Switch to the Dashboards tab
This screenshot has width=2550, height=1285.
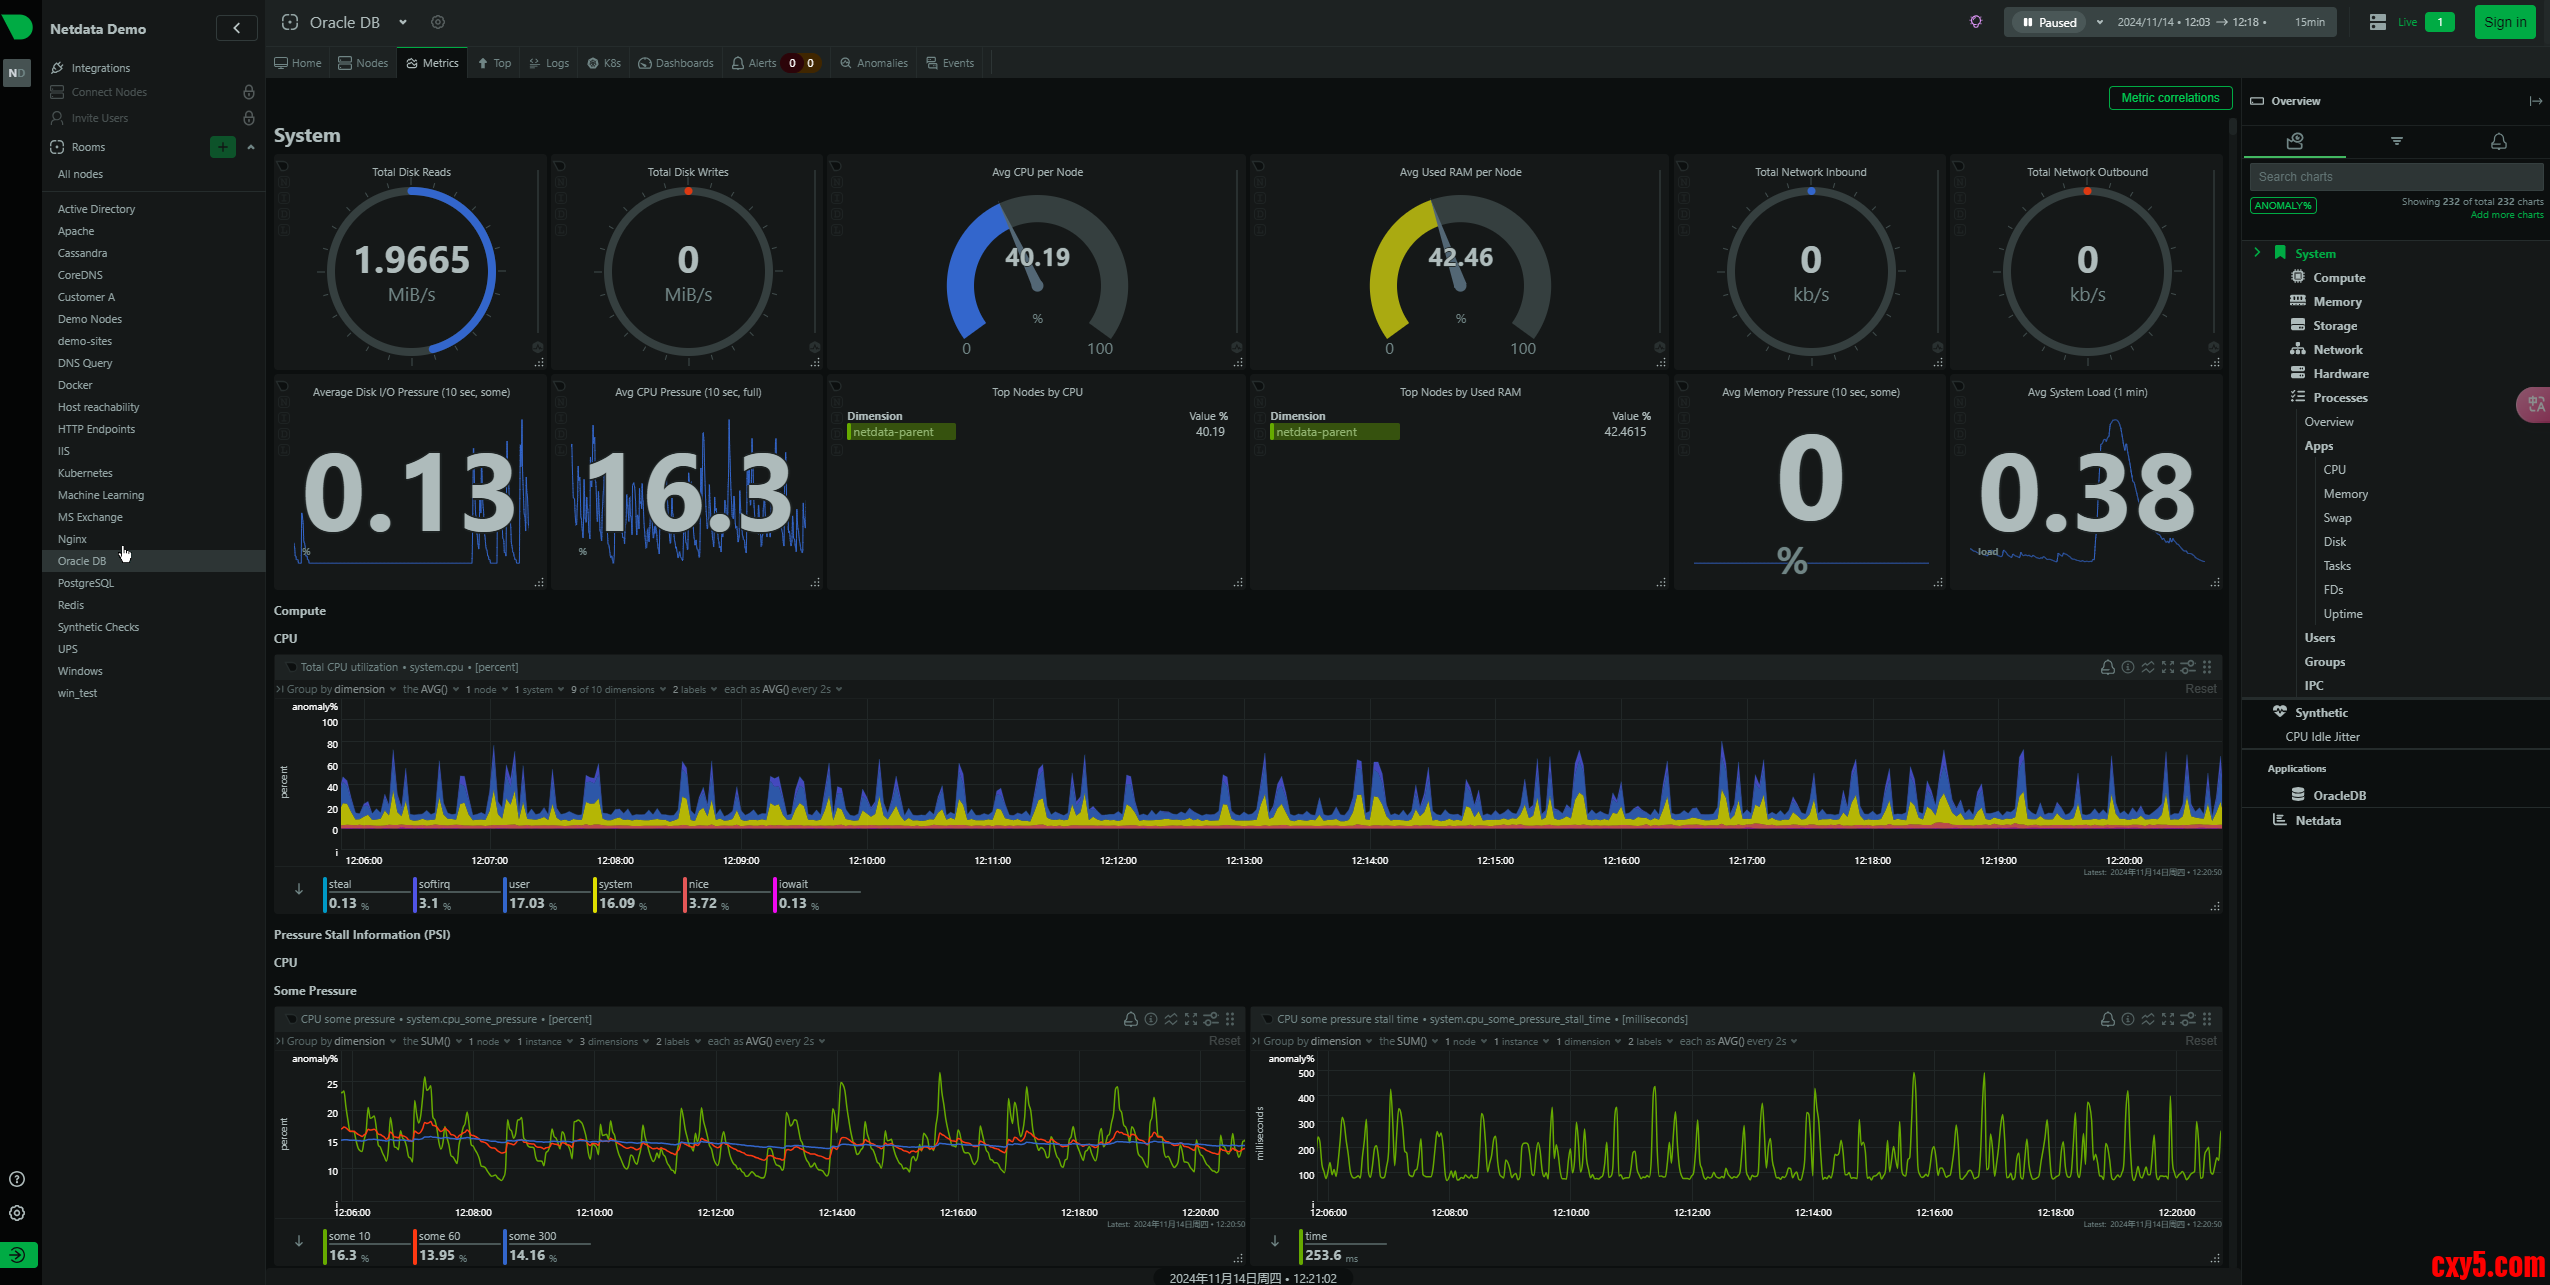coord(676,63)
